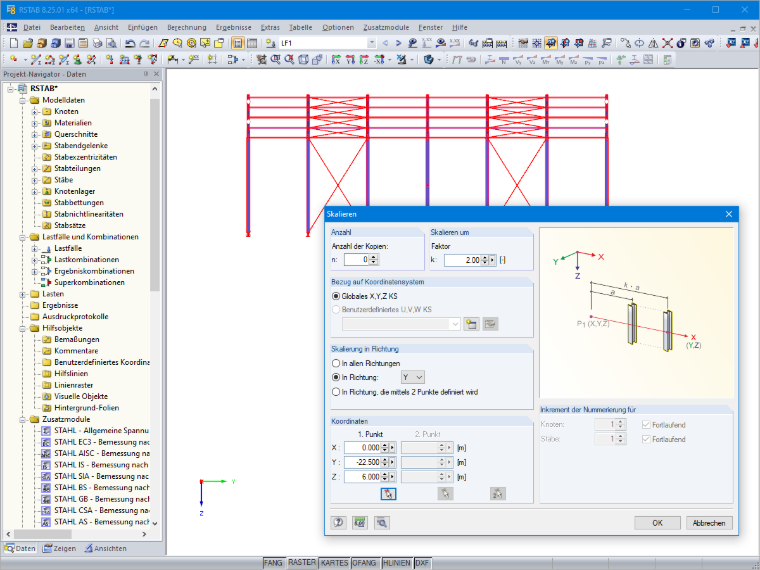Screen dimensions: 760x570
Task: Set view in Z direction icon
Action: 364,60
